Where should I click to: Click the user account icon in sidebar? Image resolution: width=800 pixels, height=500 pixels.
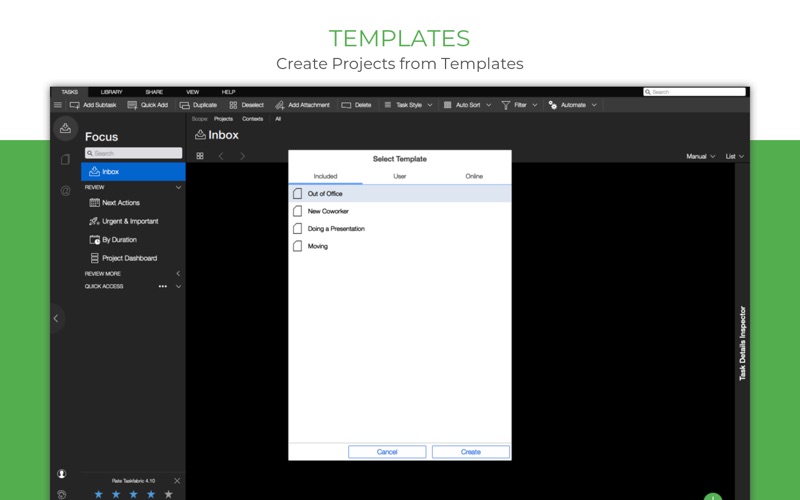62,474
